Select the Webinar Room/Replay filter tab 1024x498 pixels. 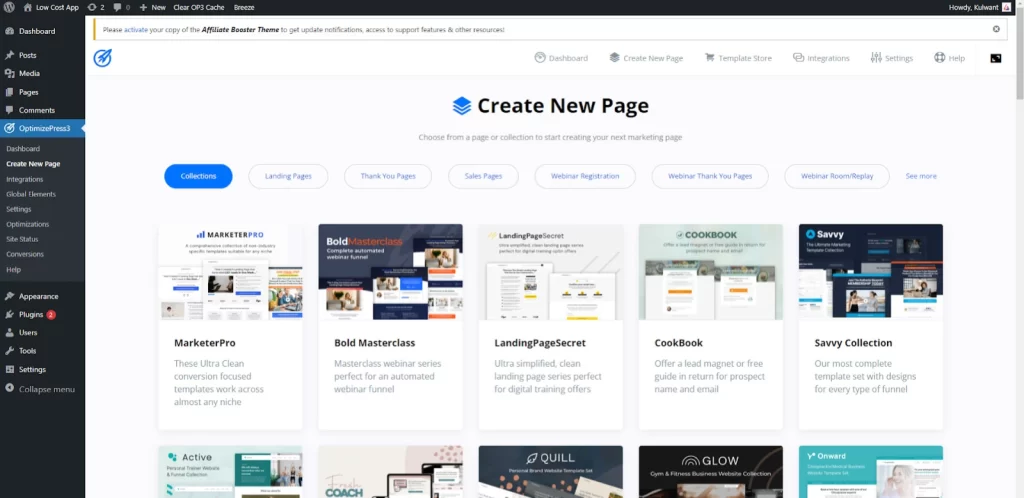(x=837, y=176)
